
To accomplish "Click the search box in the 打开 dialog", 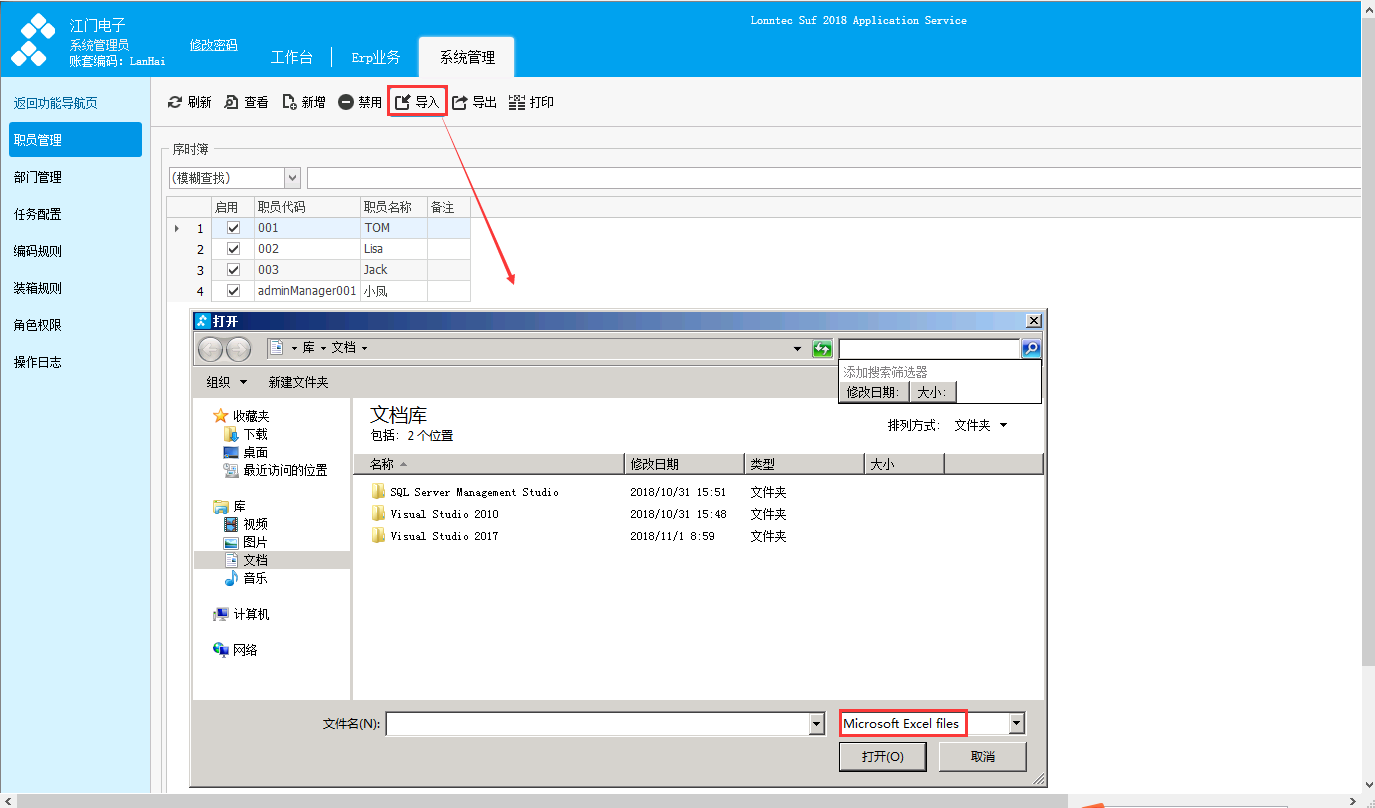I will pos(929,348).
